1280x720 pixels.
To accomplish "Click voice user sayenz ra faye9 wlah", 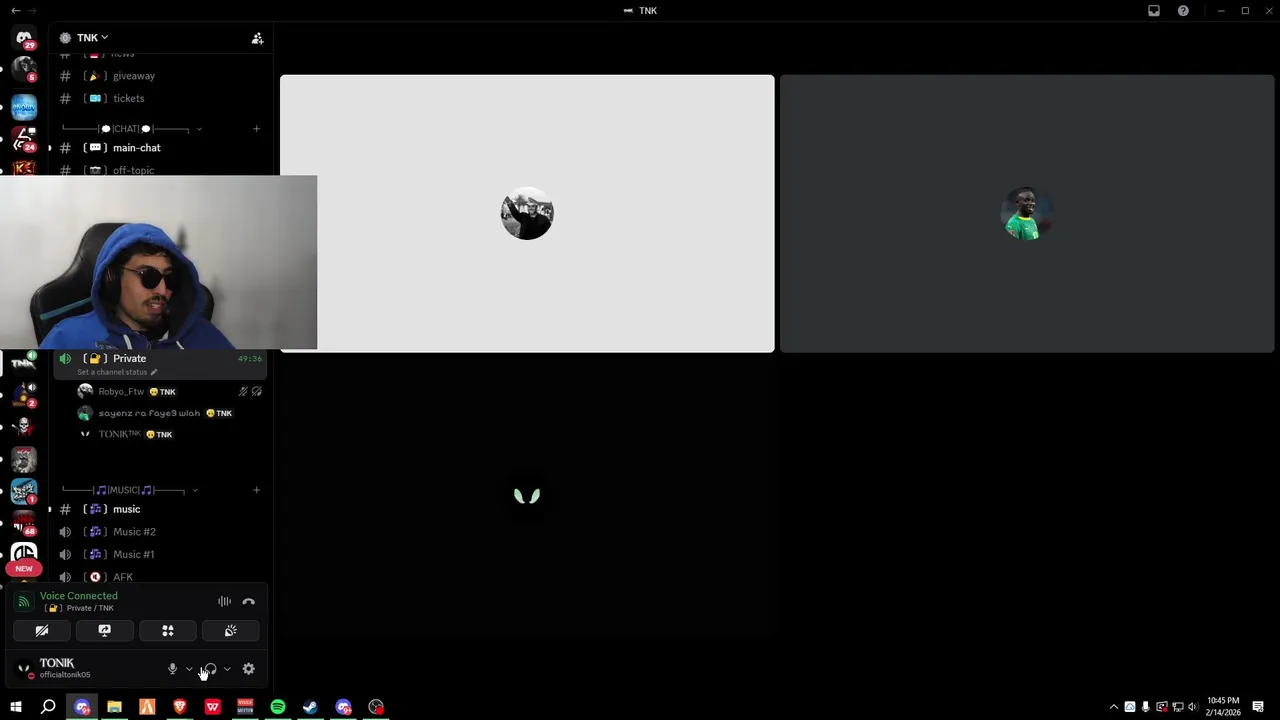I will [149, 413].
